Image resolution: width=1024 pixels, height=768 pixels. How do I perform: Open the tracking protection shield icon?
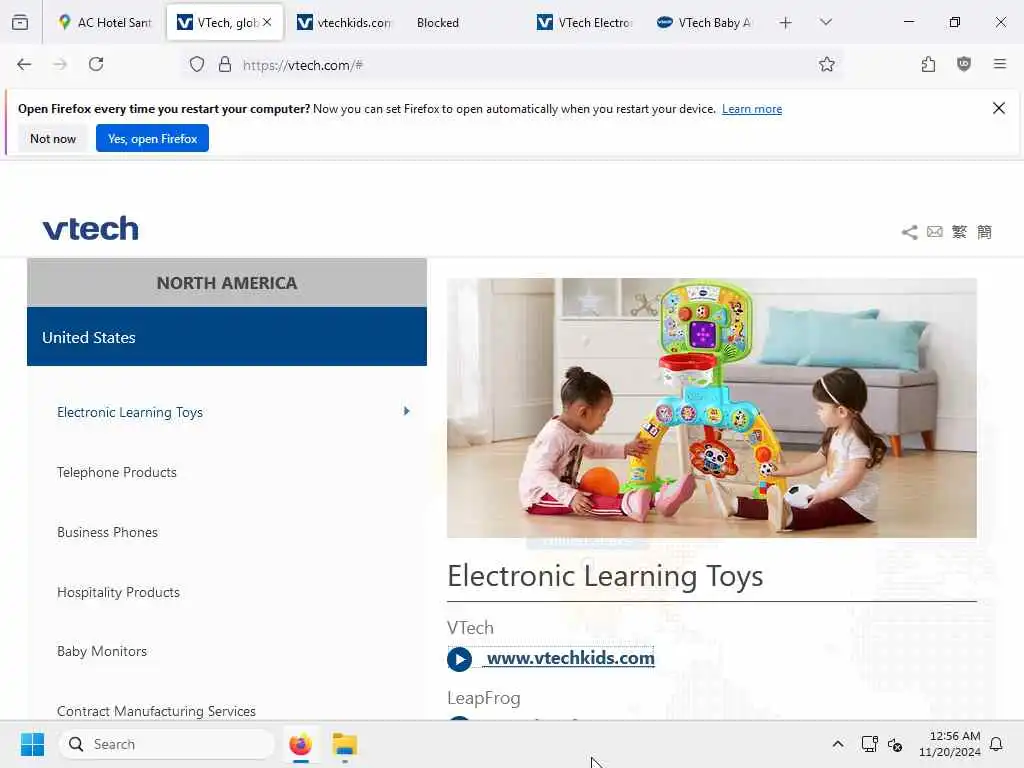(x=197, y=64)
